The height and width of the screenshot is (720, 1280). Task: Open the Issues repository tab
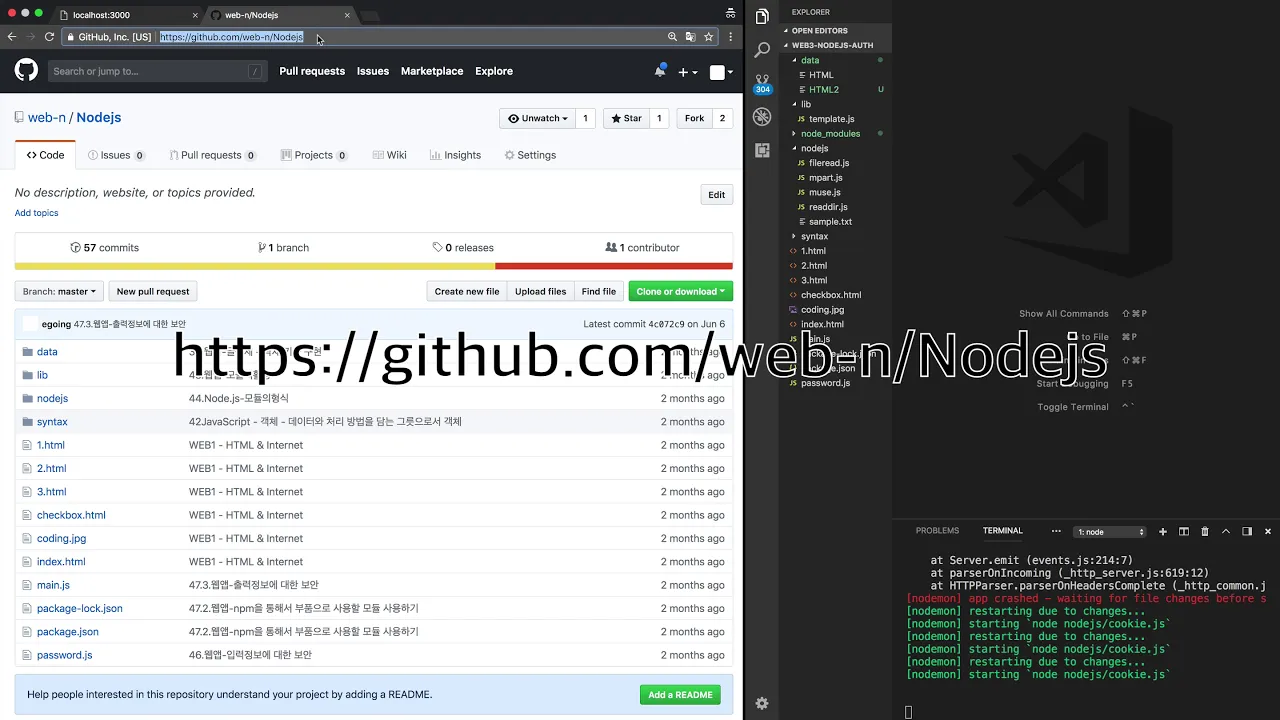click(x=116, y=155)
